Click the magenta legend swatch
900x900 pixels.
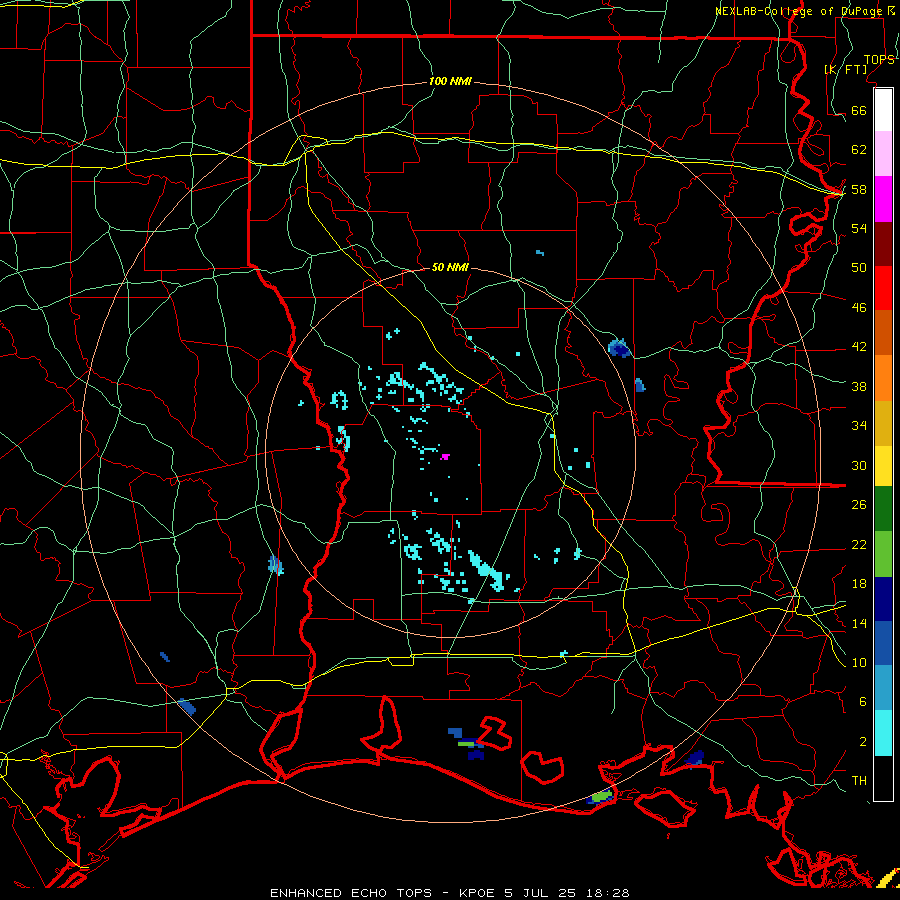point(883,199)
